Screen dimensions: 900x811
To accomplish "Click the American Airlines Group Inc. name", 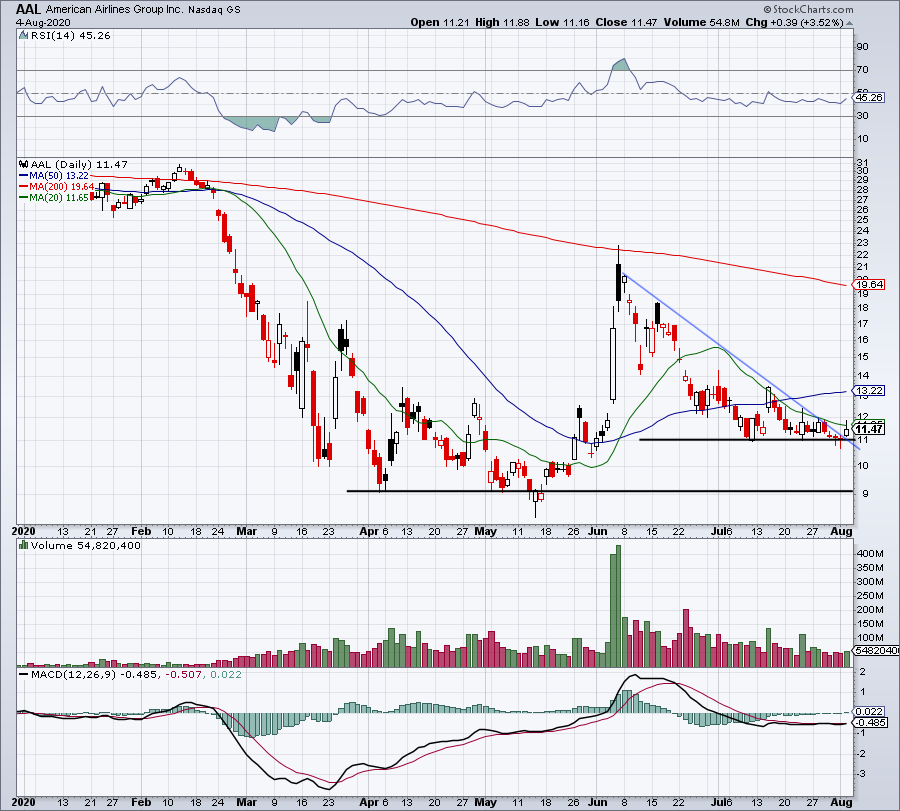I will (114, 10).
